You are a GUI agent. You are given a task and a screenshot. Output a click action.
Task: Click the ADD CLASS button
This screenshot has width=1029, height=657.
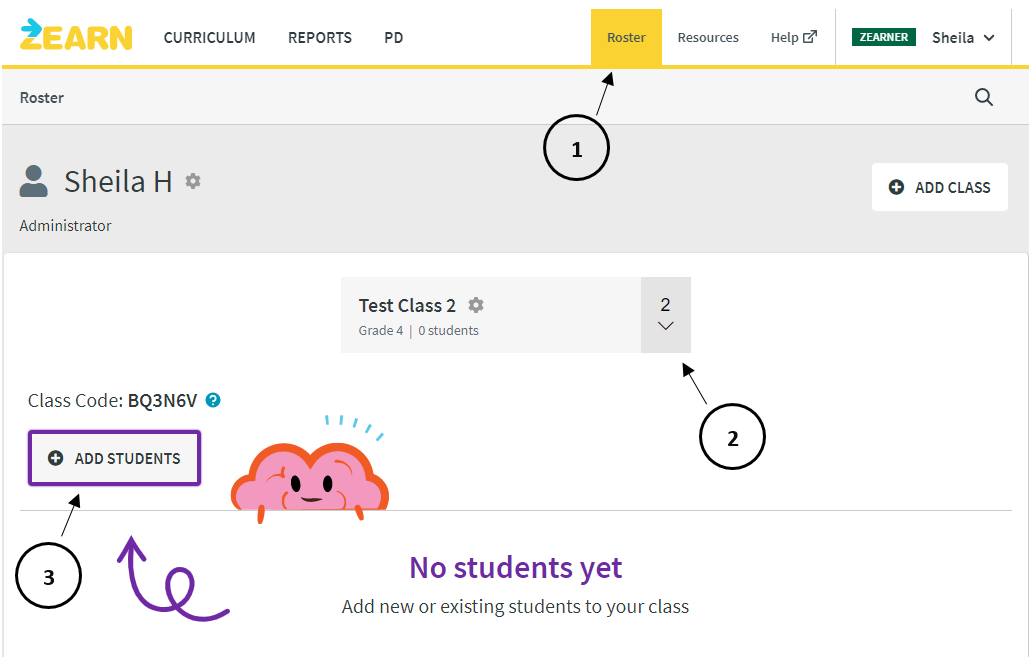tap(940, 187)
